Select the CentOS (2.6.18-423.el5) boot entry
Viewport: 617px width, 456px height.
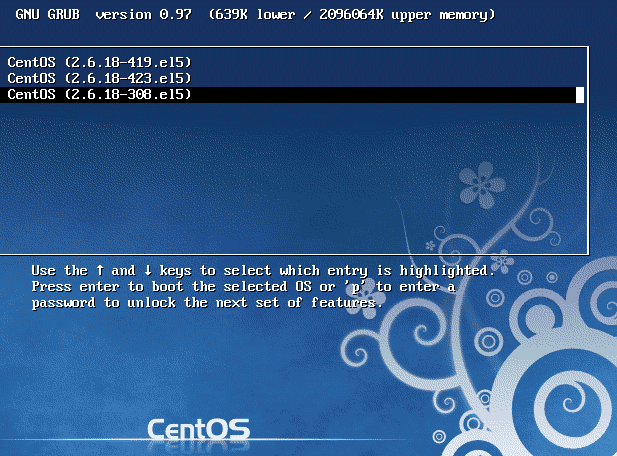tap(99, 78)
